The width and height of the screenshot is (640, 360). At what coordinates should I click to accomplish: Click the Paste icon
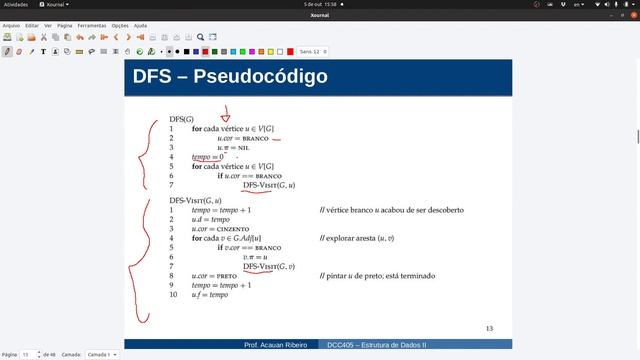tap(68, 37)
